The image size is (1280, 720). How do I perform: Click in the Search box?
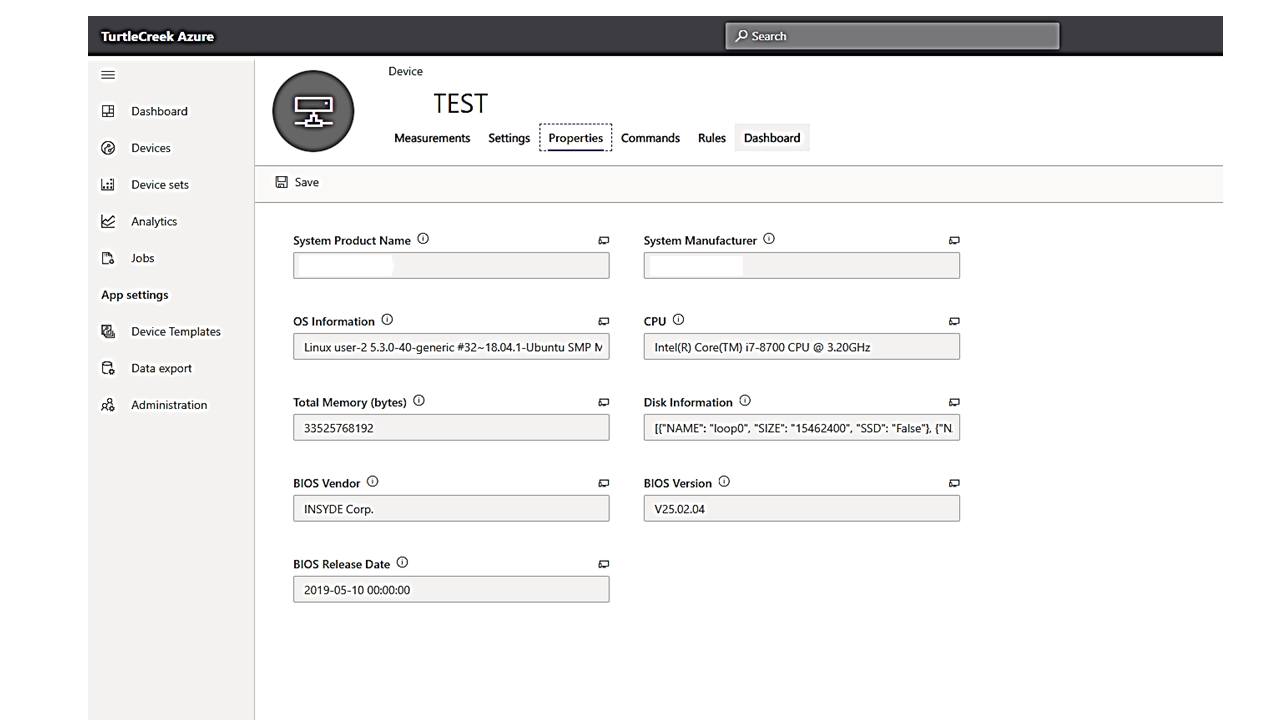click(x=891, y=36)
